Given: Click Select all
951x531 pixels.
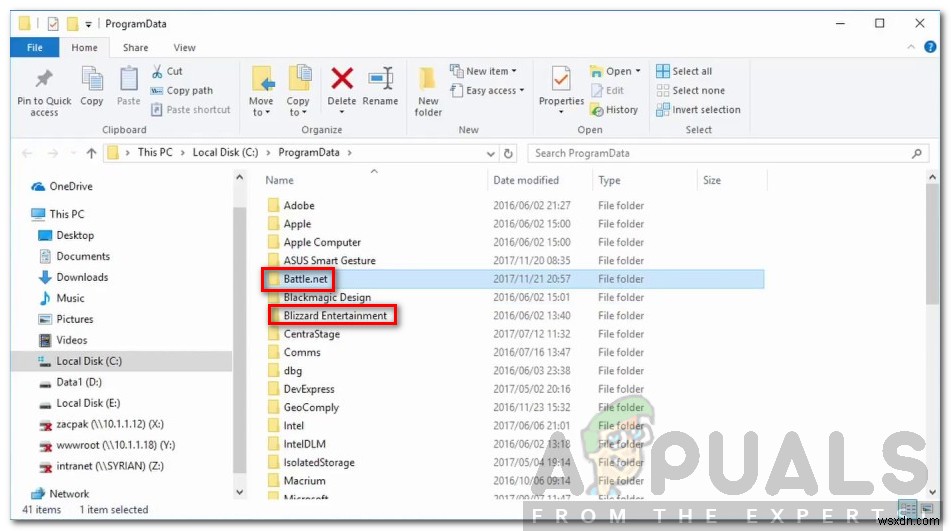Looking at the screenshot, I should click(684, 71).
